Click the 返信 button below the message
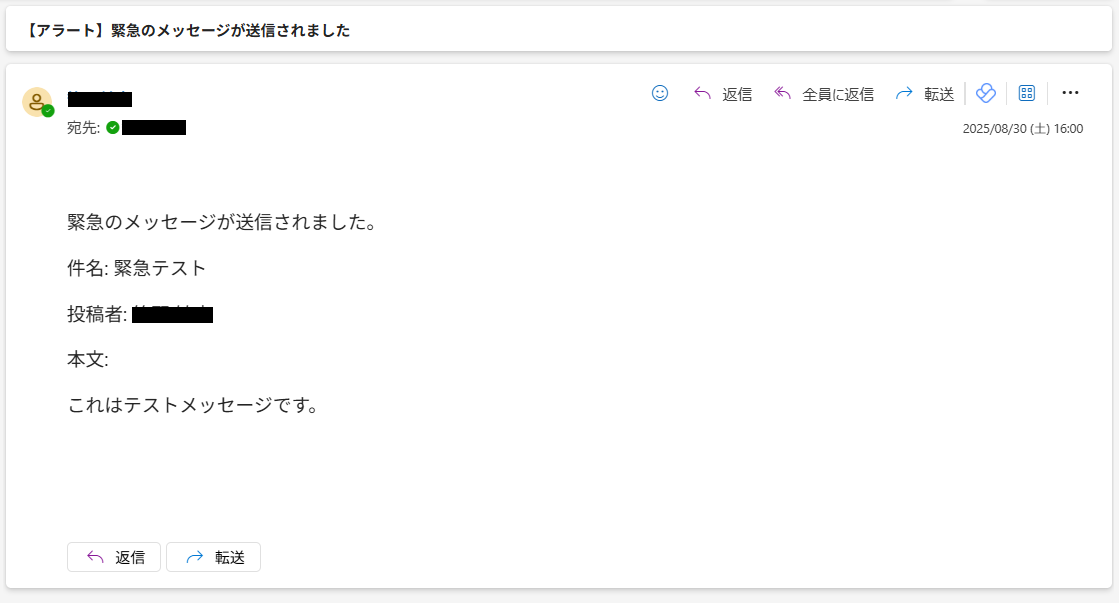The height and width of the screenshot is (603, 1119). click(114, 557)
